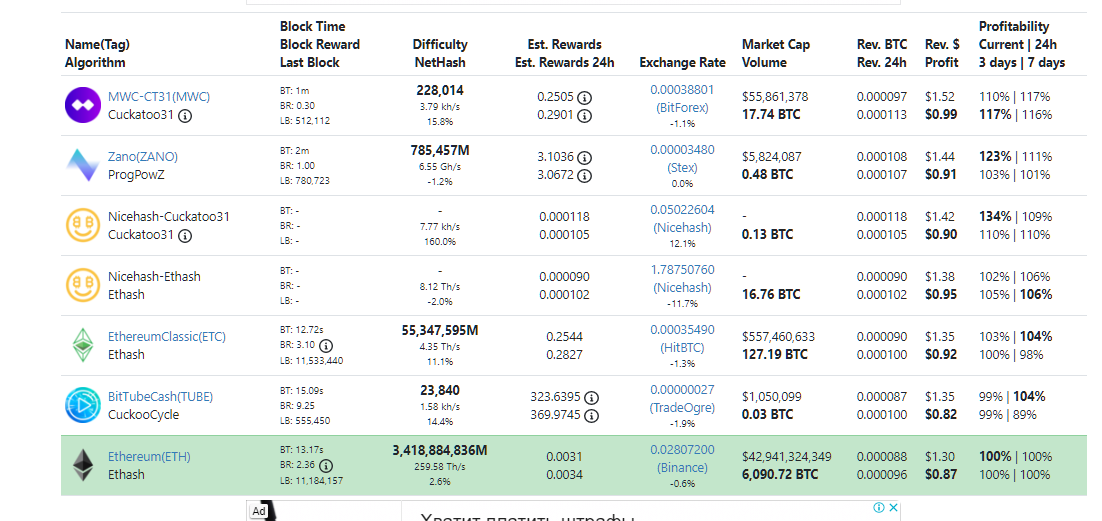Open ETC exchange rate 0.00035490 link
Screen dimensions: 1102x521
point(682,329)
